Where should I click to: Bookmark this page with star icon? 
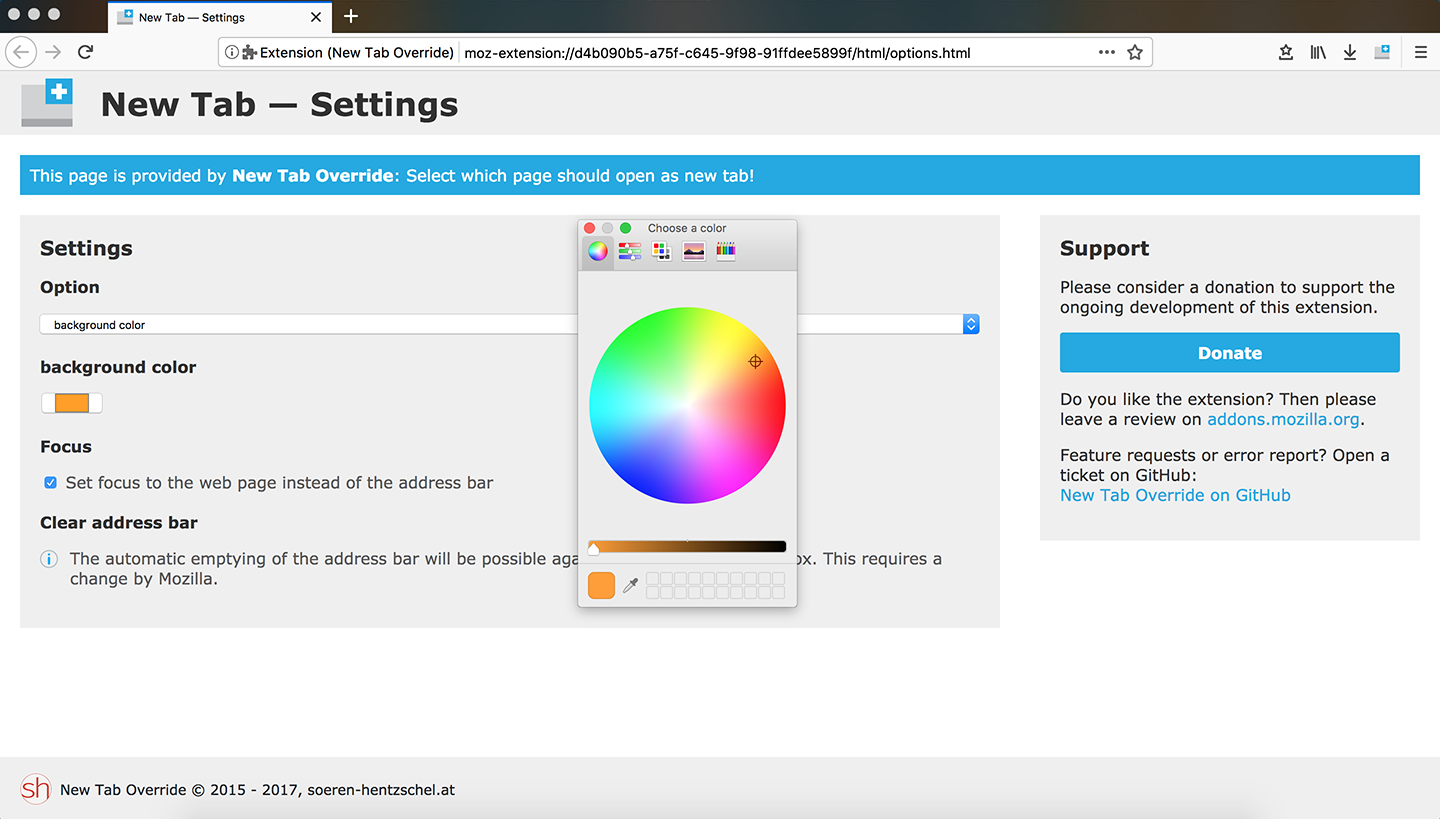[1135, 53]
